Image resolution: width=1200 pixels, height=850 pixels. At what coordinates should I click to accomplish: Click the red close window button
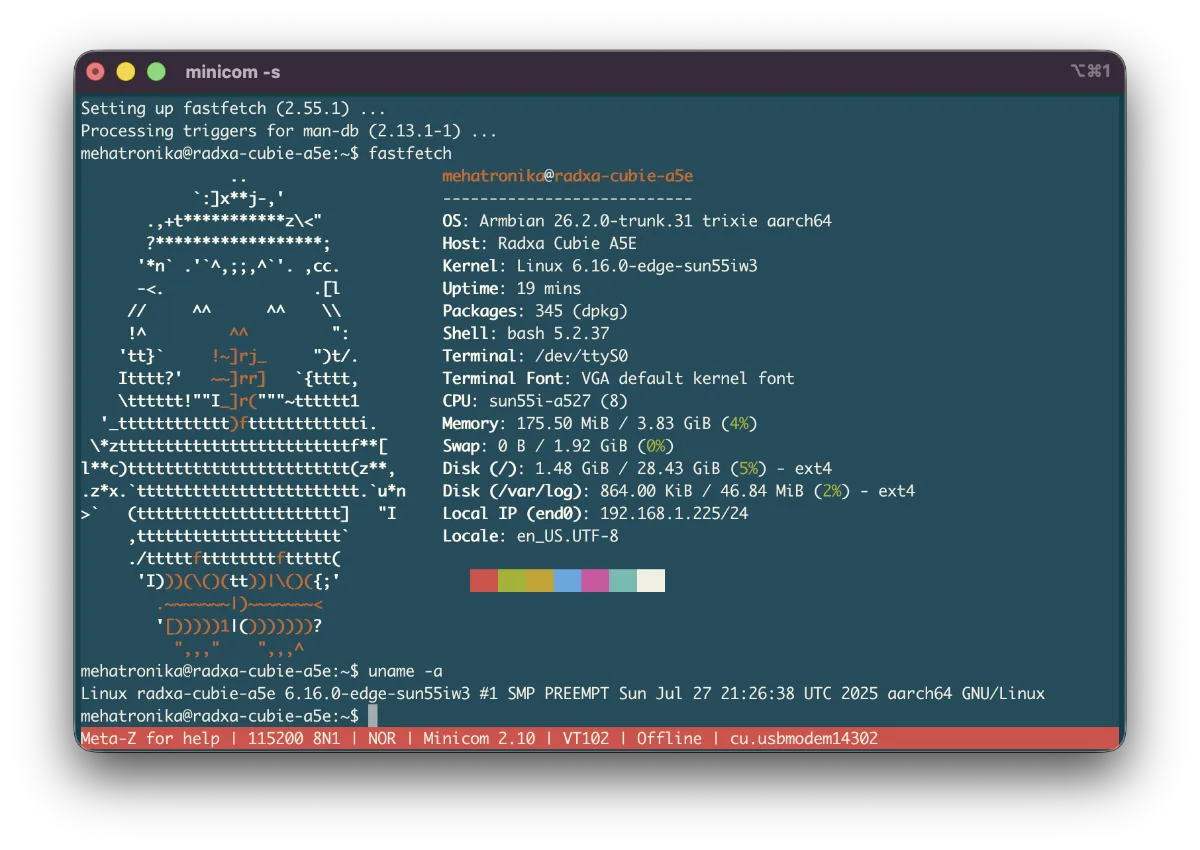tap(96, 72)
